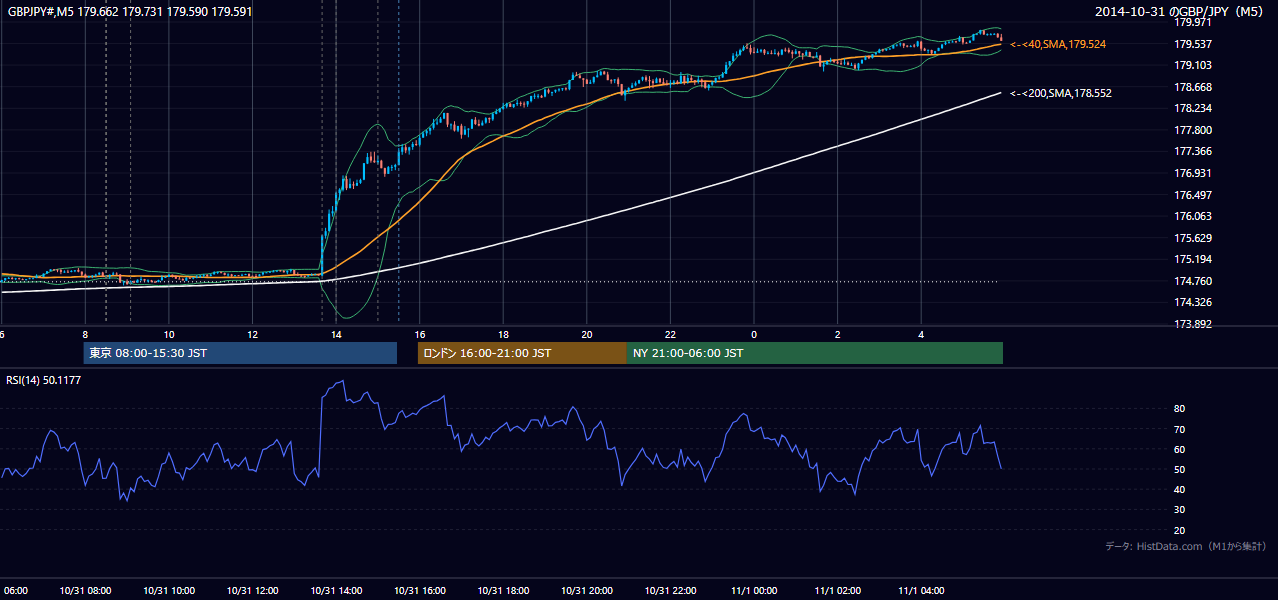Click the 11/1 04:00 bottom time label
Screen dimensions: 1278x600
pyautogui.click(x=921, y=590)
